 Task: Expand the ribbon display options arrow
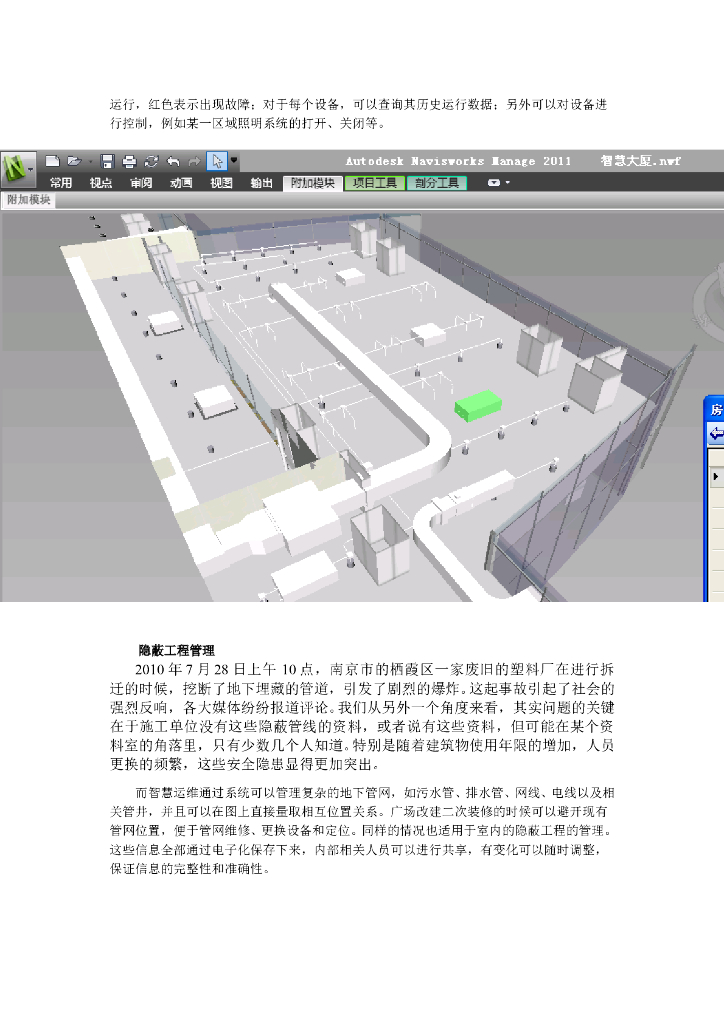pyautogui.click(x=508, y=183)
